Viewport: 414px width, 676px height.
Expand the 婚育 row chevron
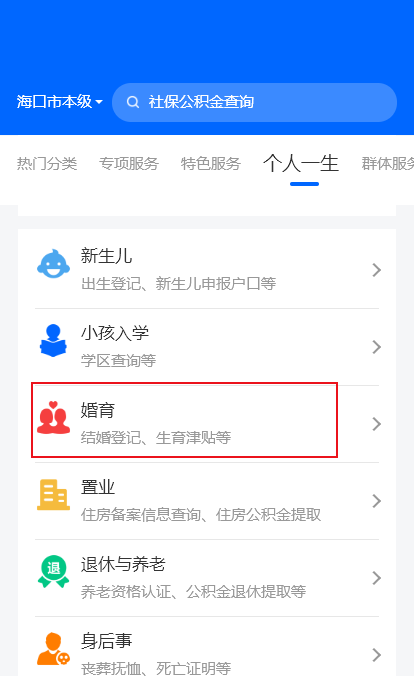pyautogui.click(x=376, y=424)
